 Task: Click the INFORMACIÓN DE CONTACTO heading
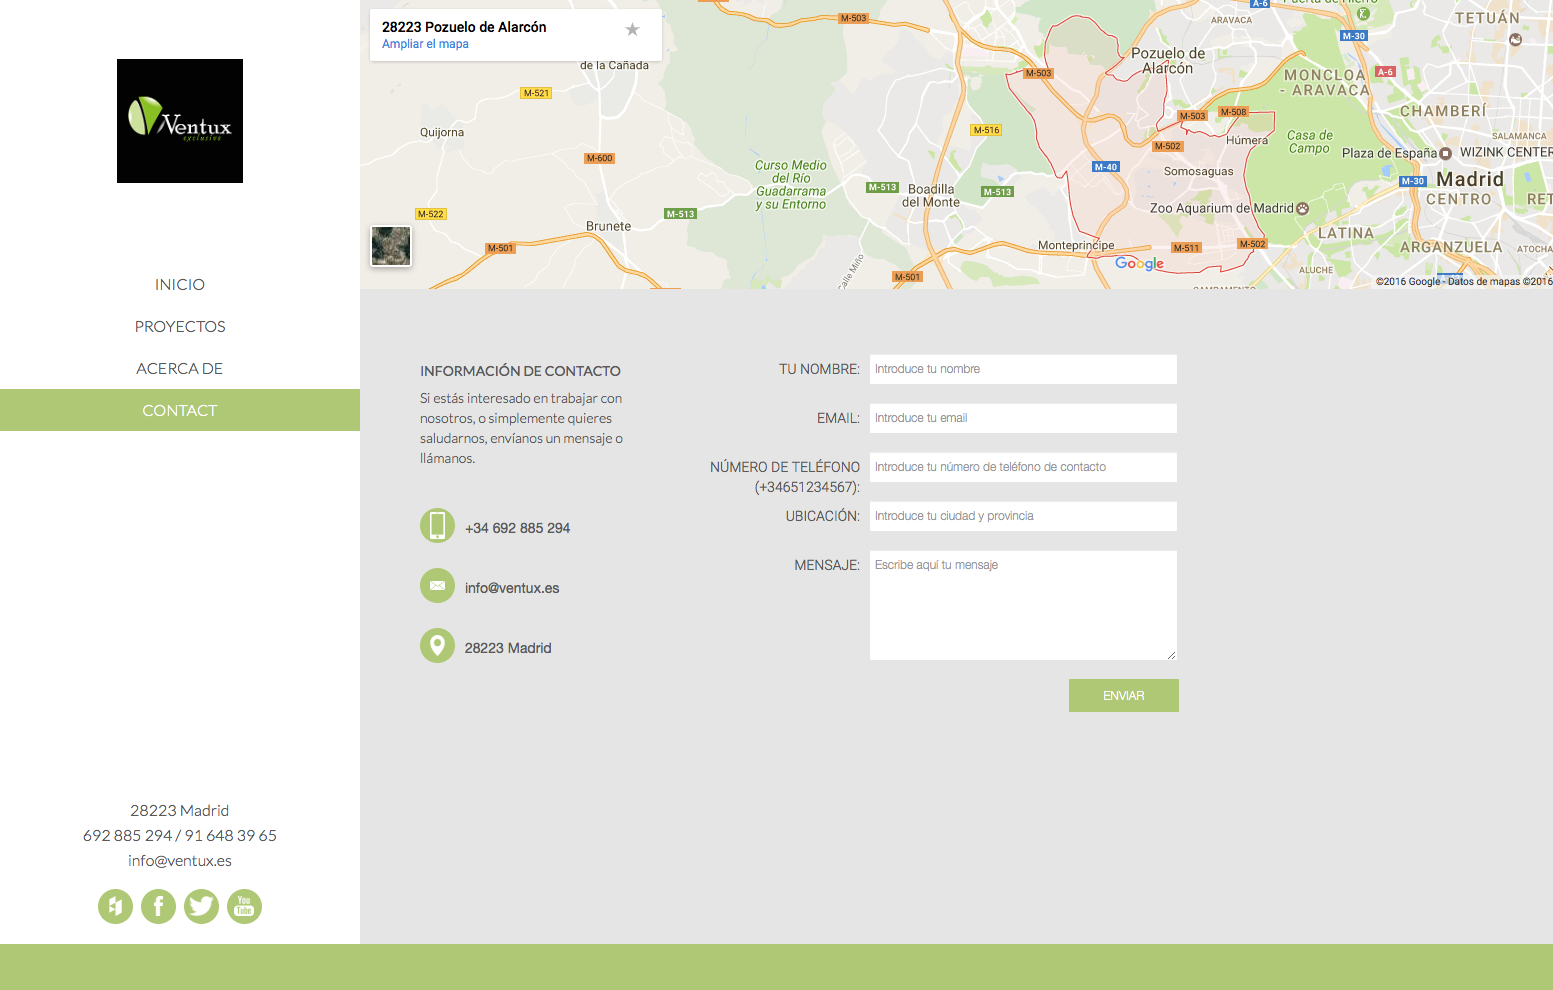click(520, 371)
